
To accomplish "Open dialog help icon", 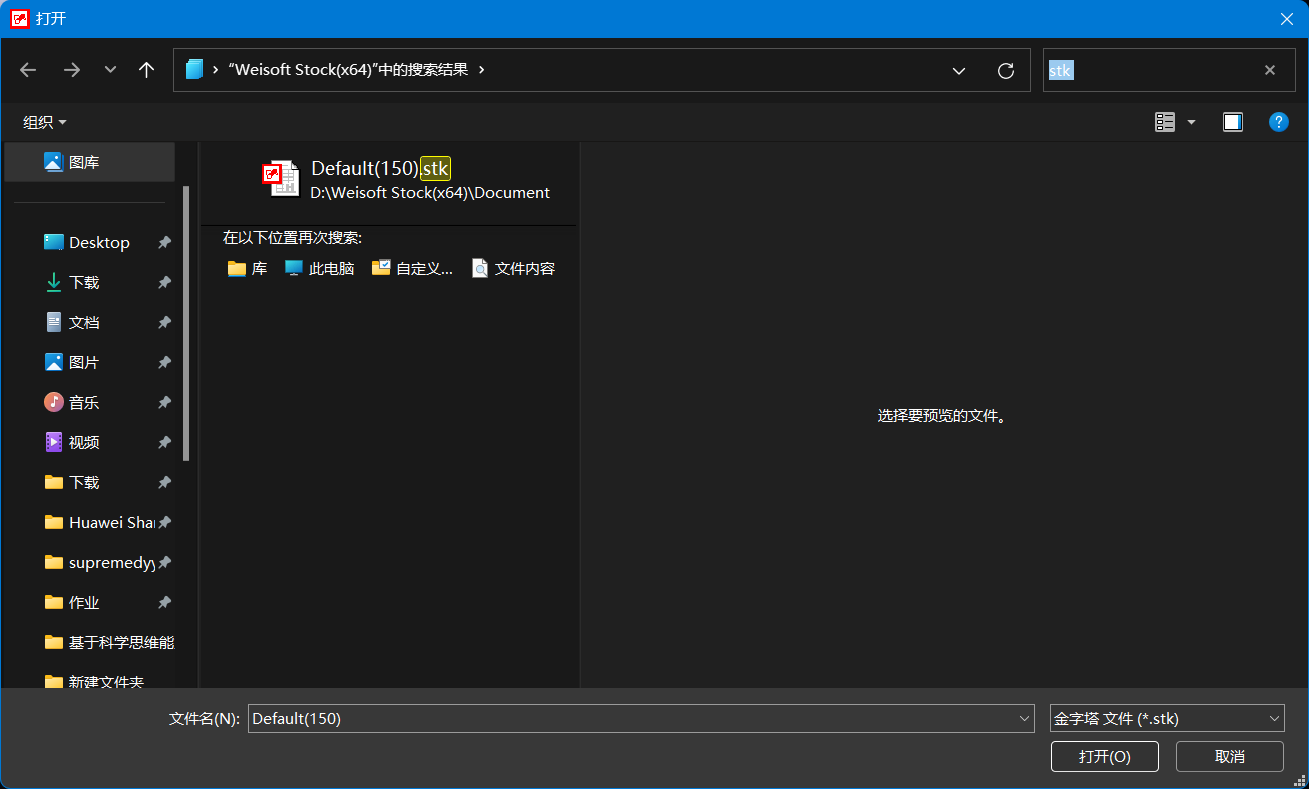I will pyautogui.click(x=1278, y=122).
